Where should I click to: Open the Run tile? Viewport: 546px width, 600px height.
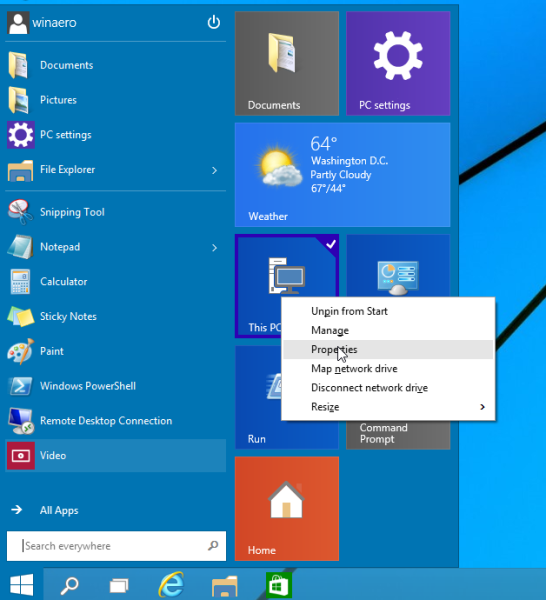click(x=258, y=397)
